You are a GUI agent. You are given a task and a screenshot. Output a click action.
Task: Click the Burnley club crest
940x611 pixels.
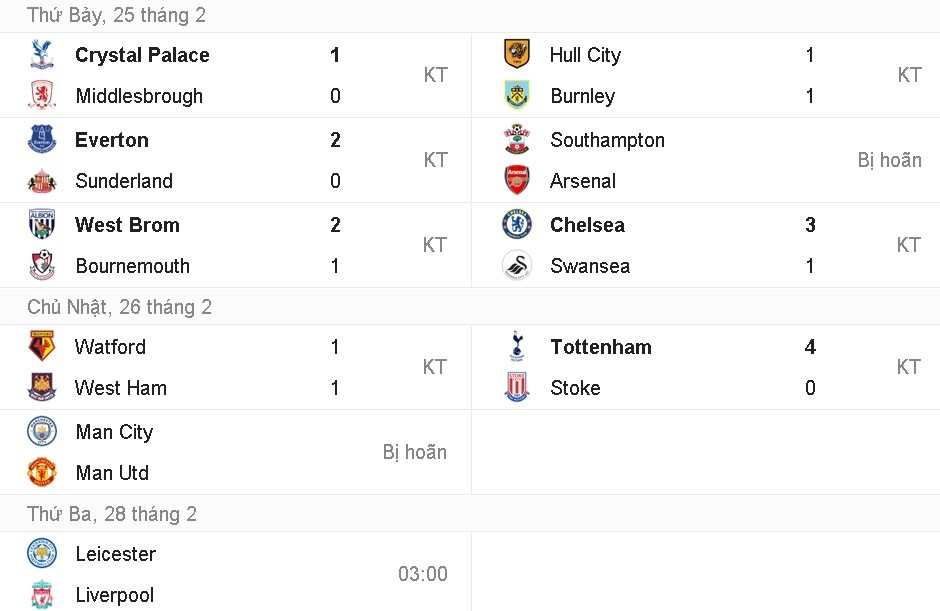(x=517, y=96)
